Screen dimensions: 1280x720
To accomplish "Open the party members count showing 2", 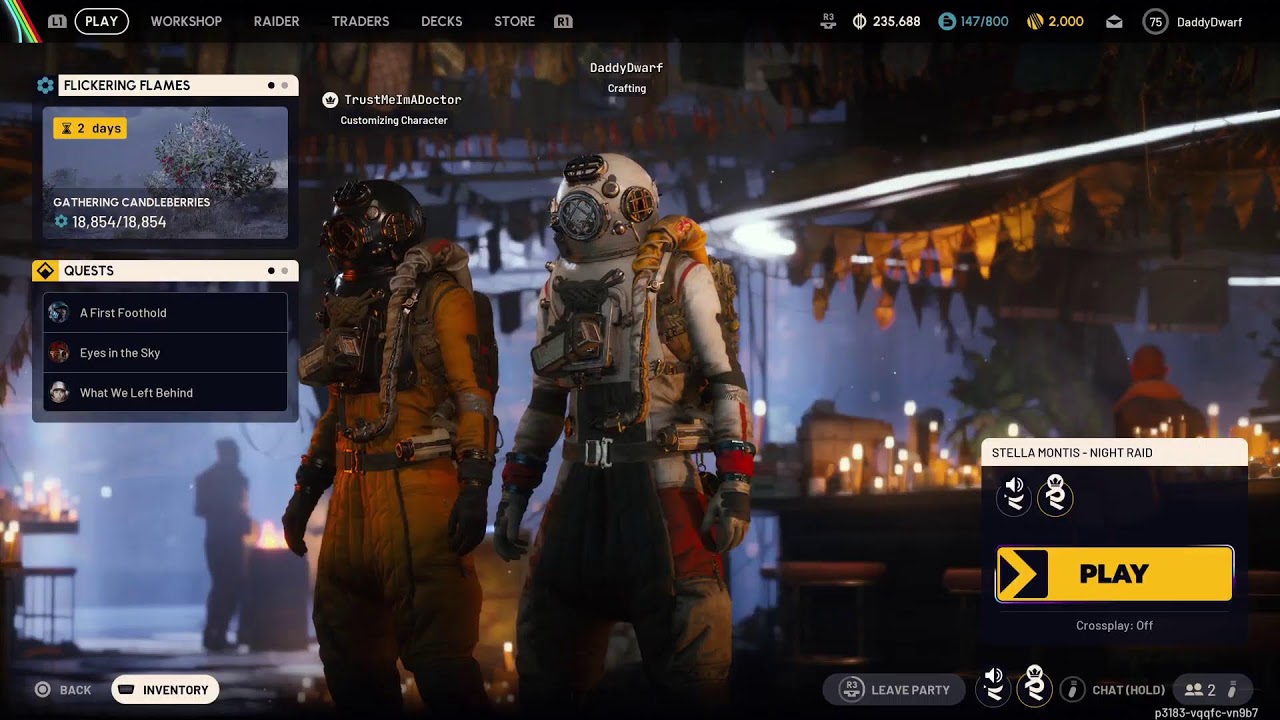I will pyautogui.click(x=1211, y=690).
